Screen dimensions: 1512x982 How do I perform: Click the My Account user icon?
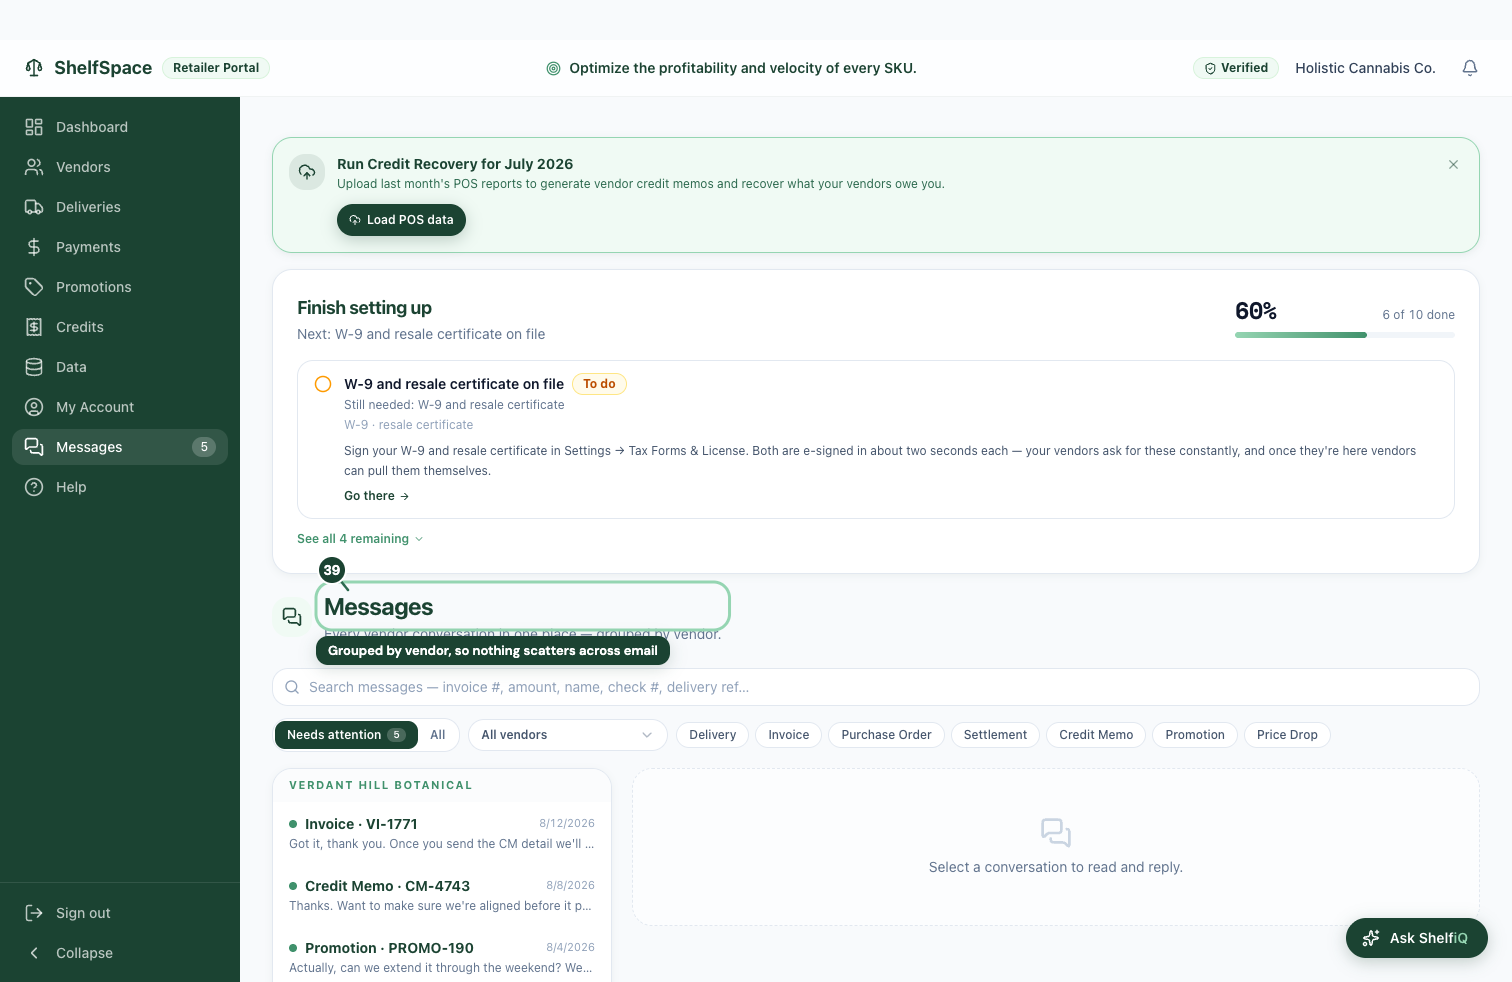(x=34, y=407)
